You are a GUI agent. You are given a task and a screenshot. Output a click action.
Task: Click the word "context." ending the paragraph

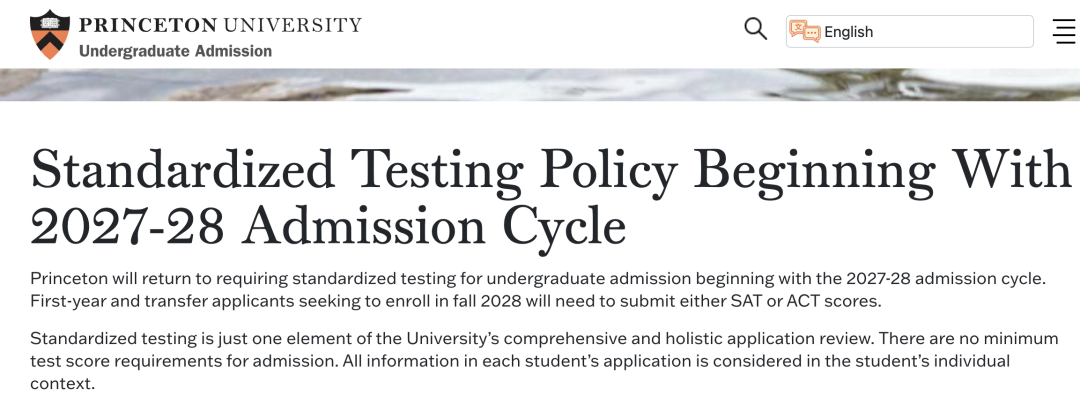pos(62,384)
